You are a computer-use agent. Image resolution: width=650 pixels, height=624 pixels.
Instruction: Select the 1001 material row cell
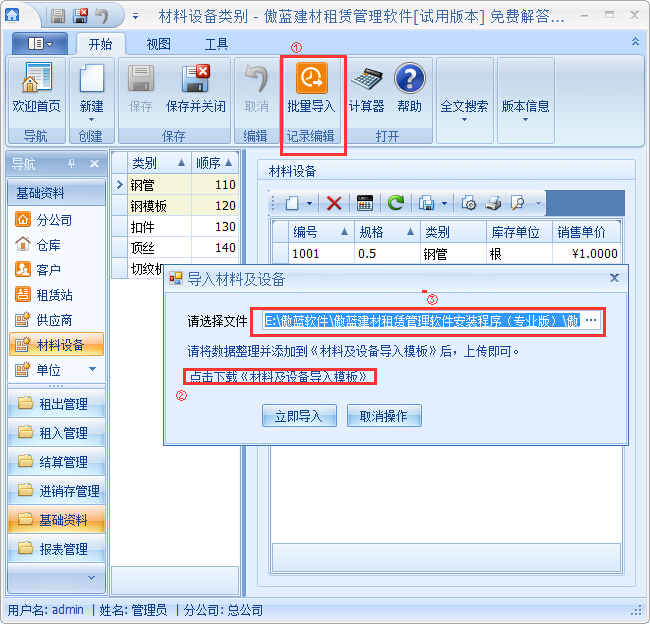pyautogui.click(x=321, y=253)
